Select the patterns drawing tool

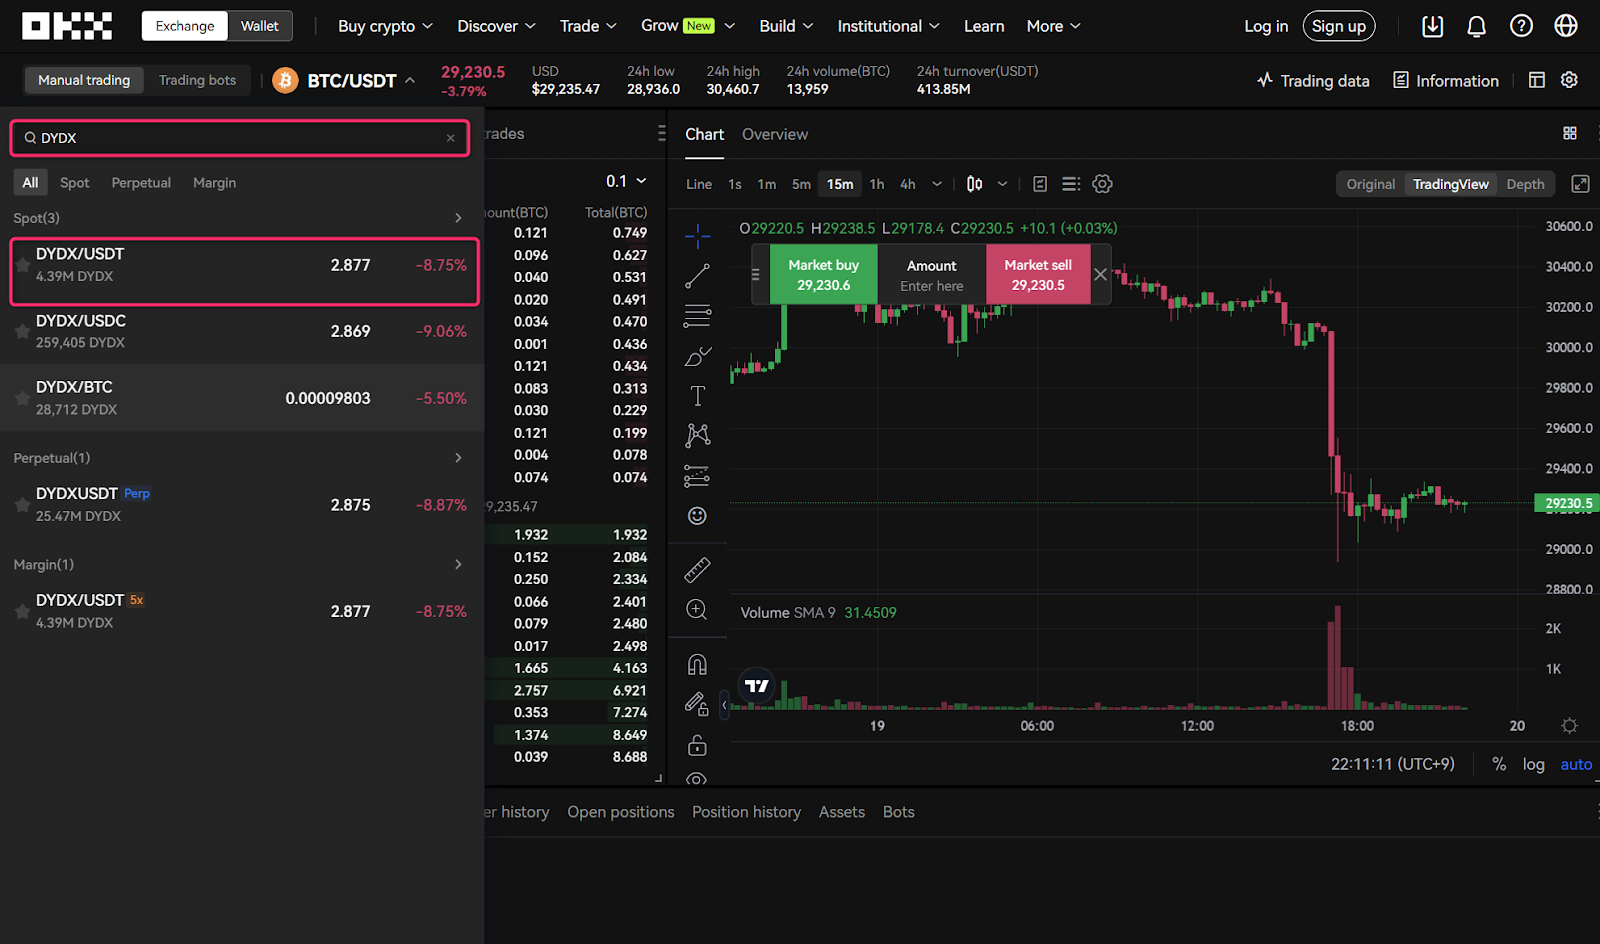click(697, 435)
